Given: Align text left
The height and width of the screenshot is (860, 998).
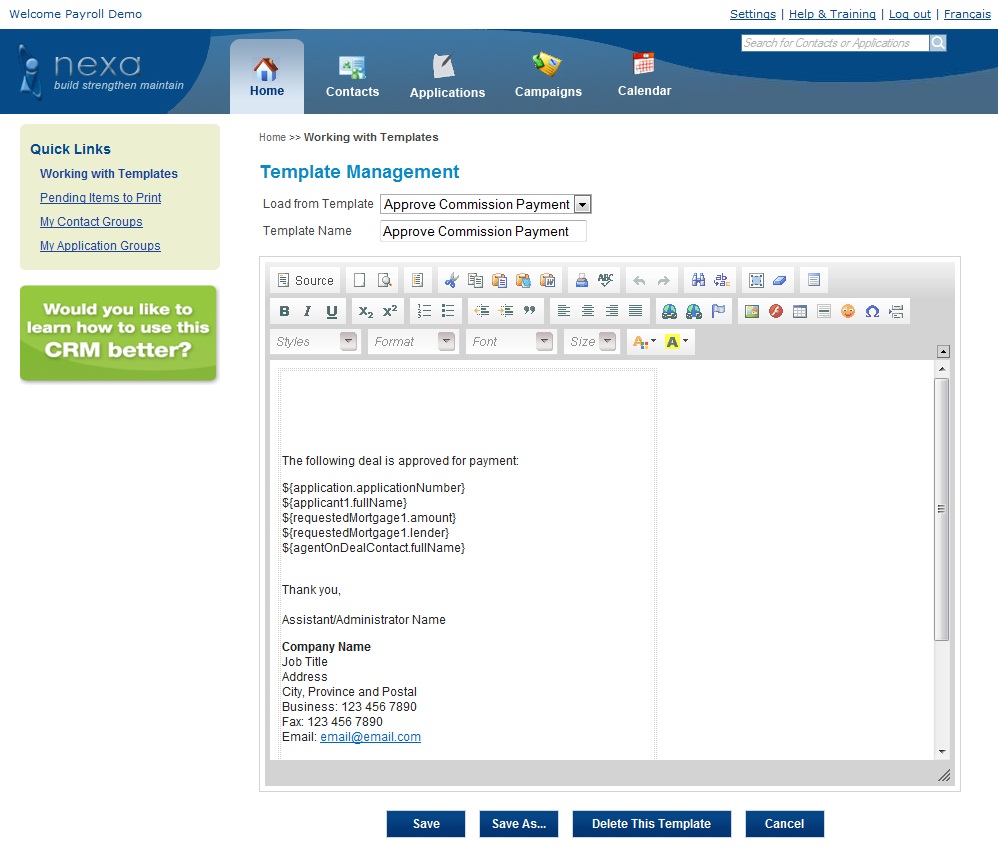Looking at the screenshot, I should point(563,311).
